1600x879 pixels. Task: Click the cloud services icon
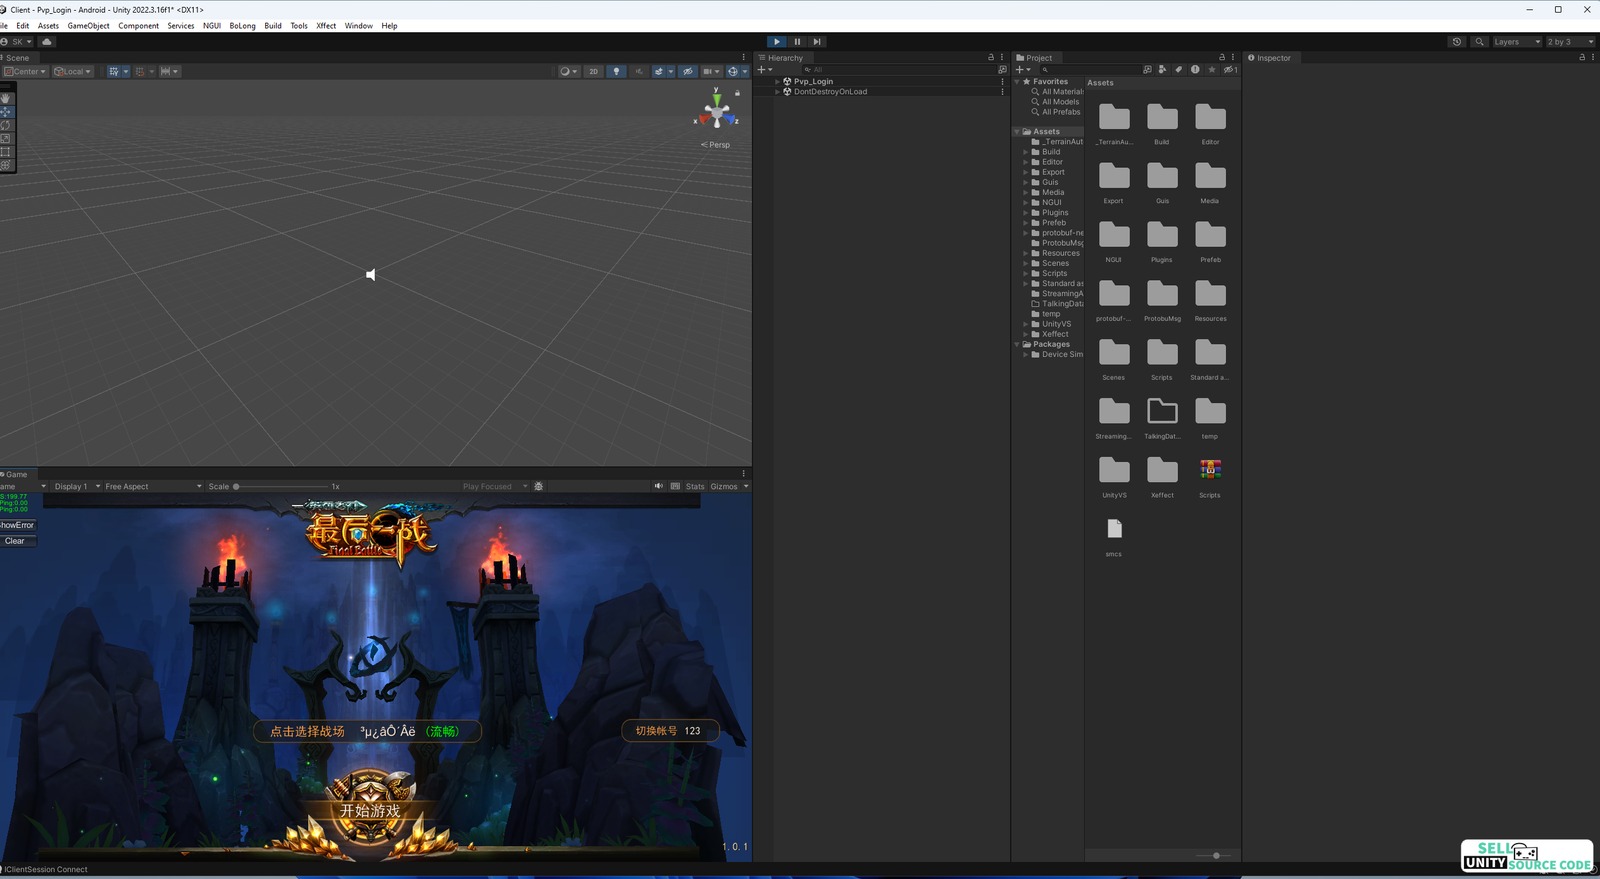pos(47,42)
